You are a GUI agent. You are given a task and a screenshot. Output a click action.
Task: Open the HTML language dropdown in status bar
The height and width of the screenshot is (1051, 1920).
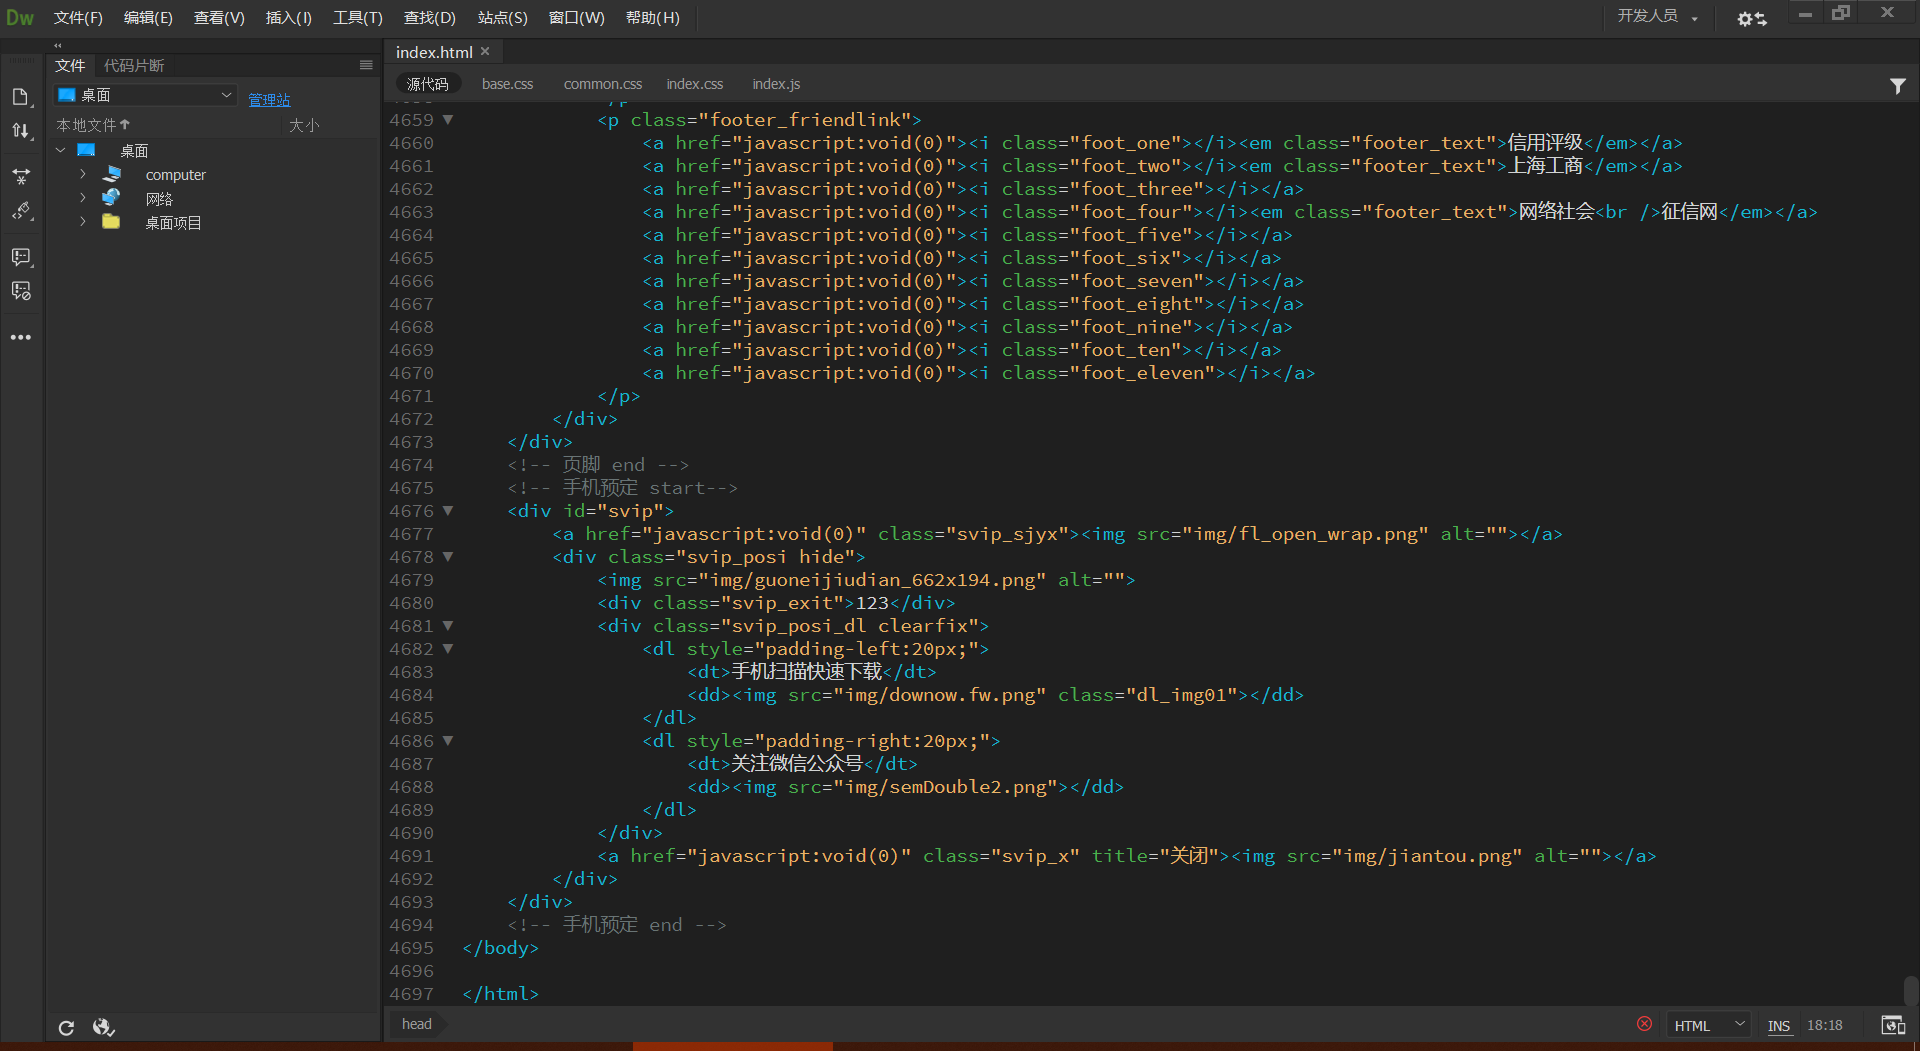tap(1708, 1025)
